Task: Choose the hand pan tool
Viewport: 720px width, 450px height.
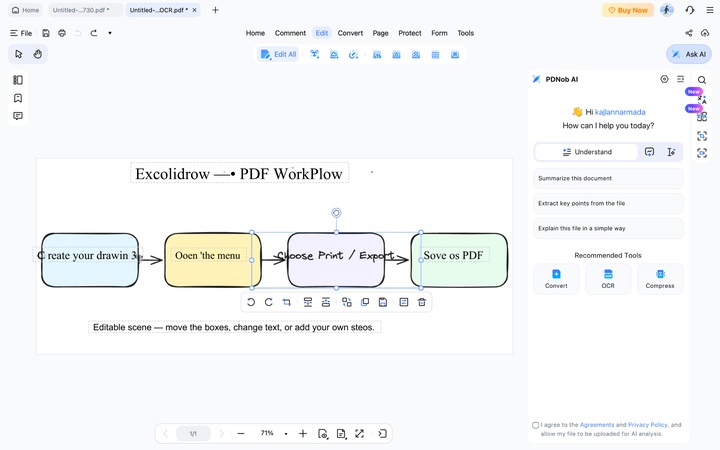Action: click(38, 54)
